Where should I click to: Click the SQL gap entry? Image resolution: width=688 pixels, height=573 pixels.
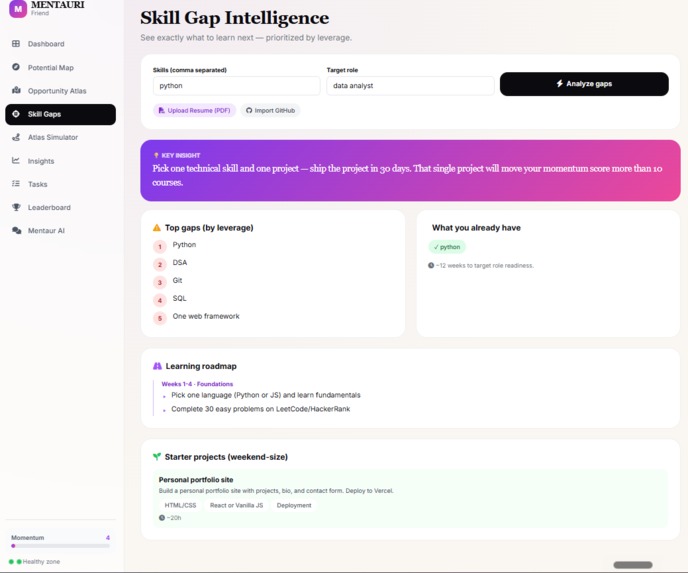(179, 298)
